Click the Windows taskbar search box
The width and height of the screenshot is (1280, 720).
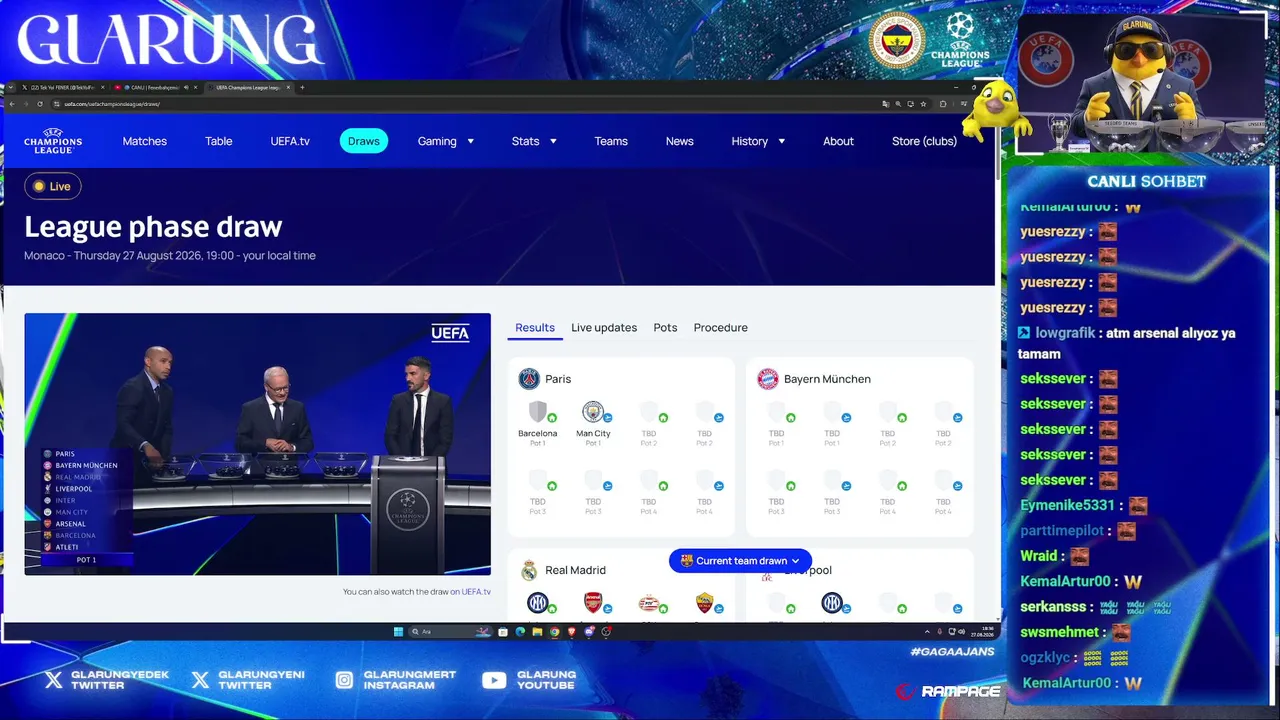450,632
